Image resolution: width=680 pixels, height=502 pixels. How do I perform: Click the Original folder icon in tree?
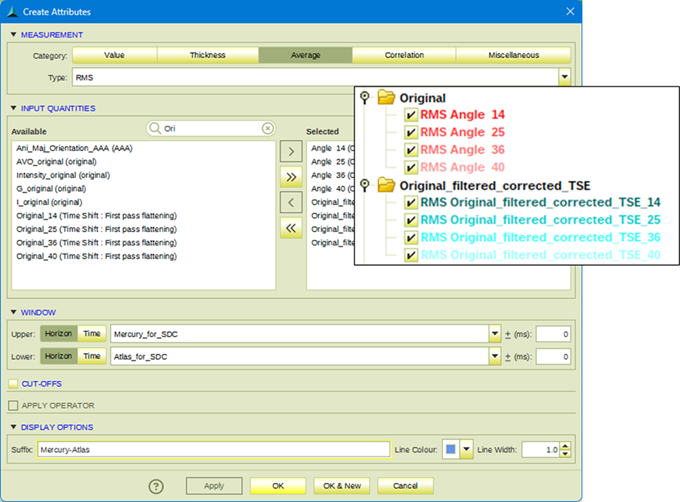coord(385,98)
